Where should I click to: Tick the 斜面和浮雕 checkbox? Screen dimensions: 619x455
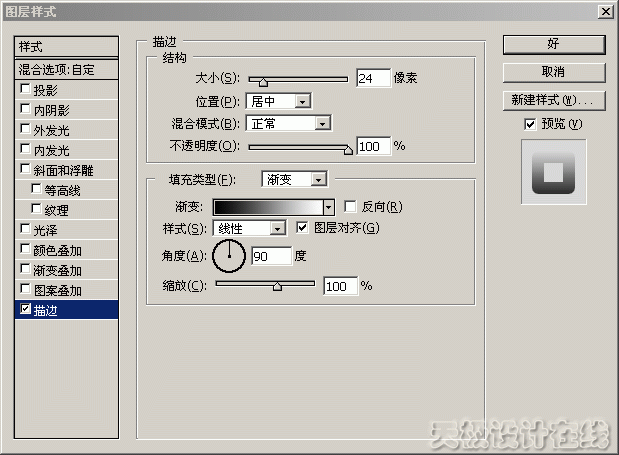click(25, 169)
